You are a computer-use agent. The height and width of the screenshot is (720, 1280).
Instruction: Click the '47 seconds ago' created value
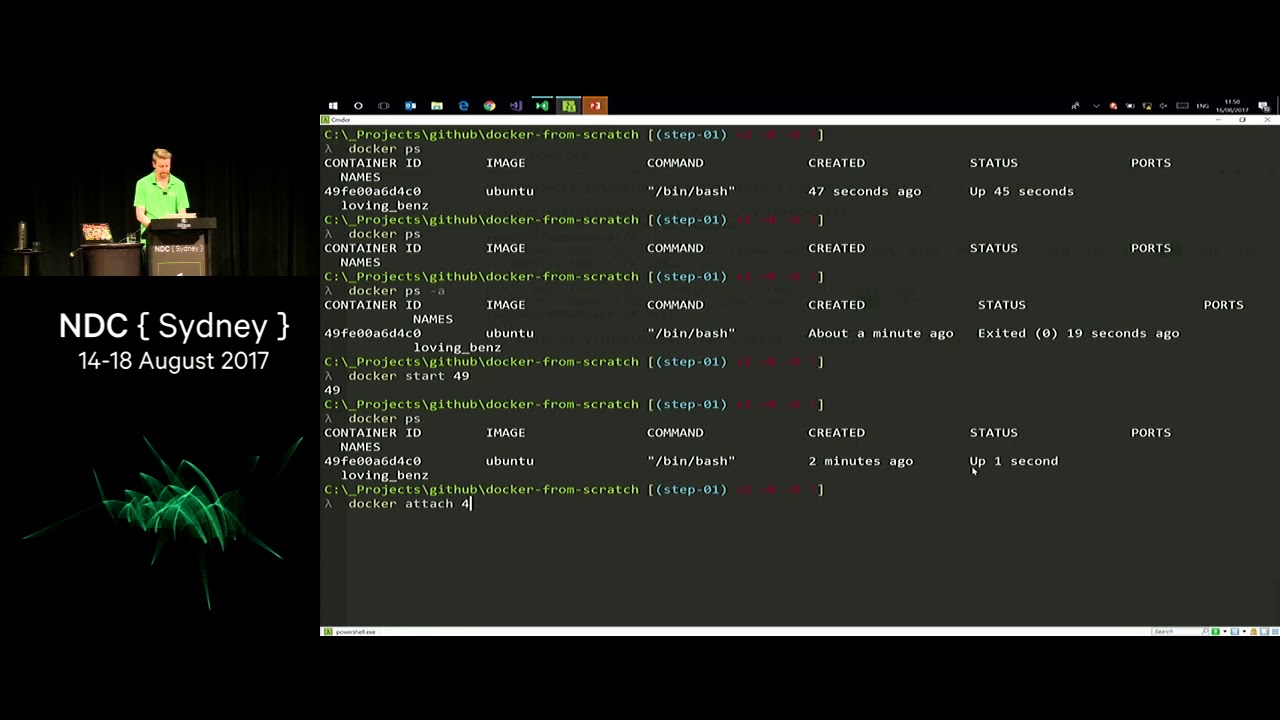pos(865,191)
